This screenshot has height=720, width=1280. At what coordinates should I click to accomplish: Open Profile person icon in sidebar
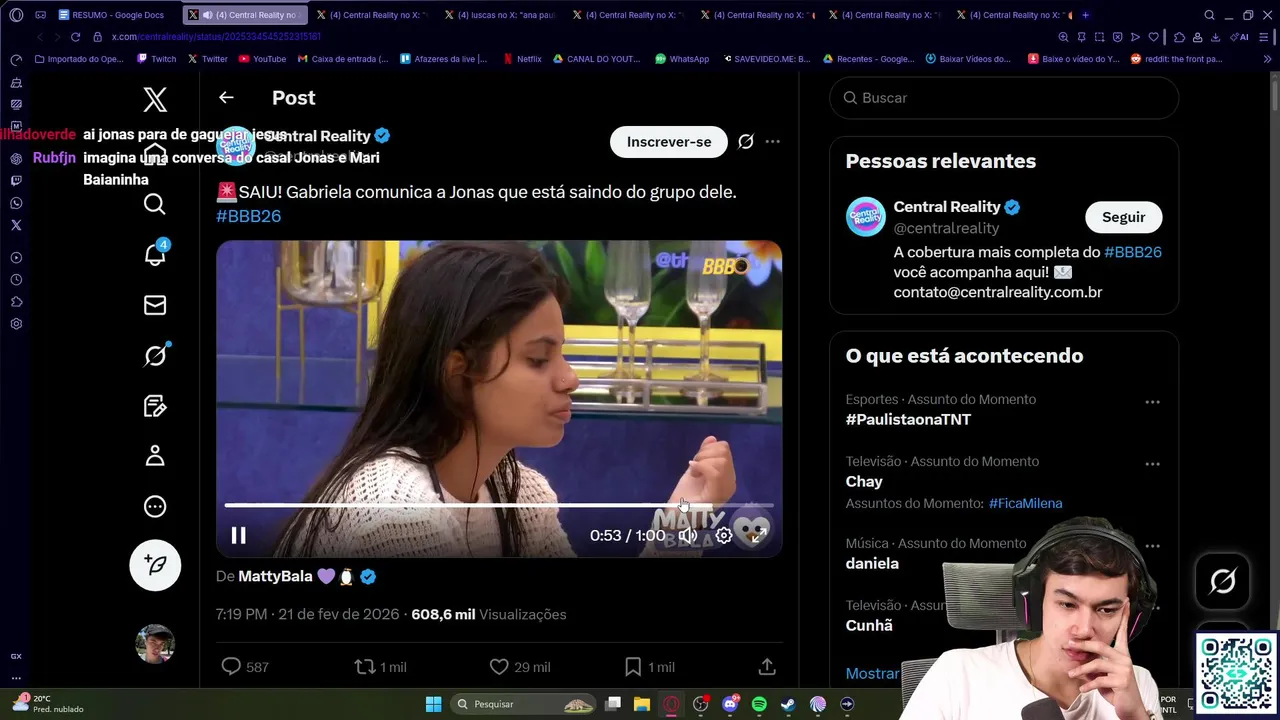(155, 456)
